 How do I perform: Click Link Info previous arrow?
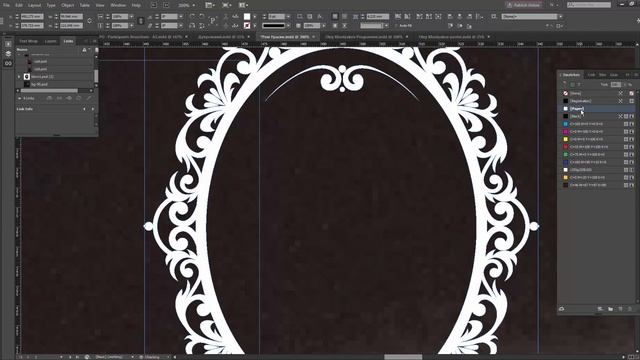tap(84, 109)
